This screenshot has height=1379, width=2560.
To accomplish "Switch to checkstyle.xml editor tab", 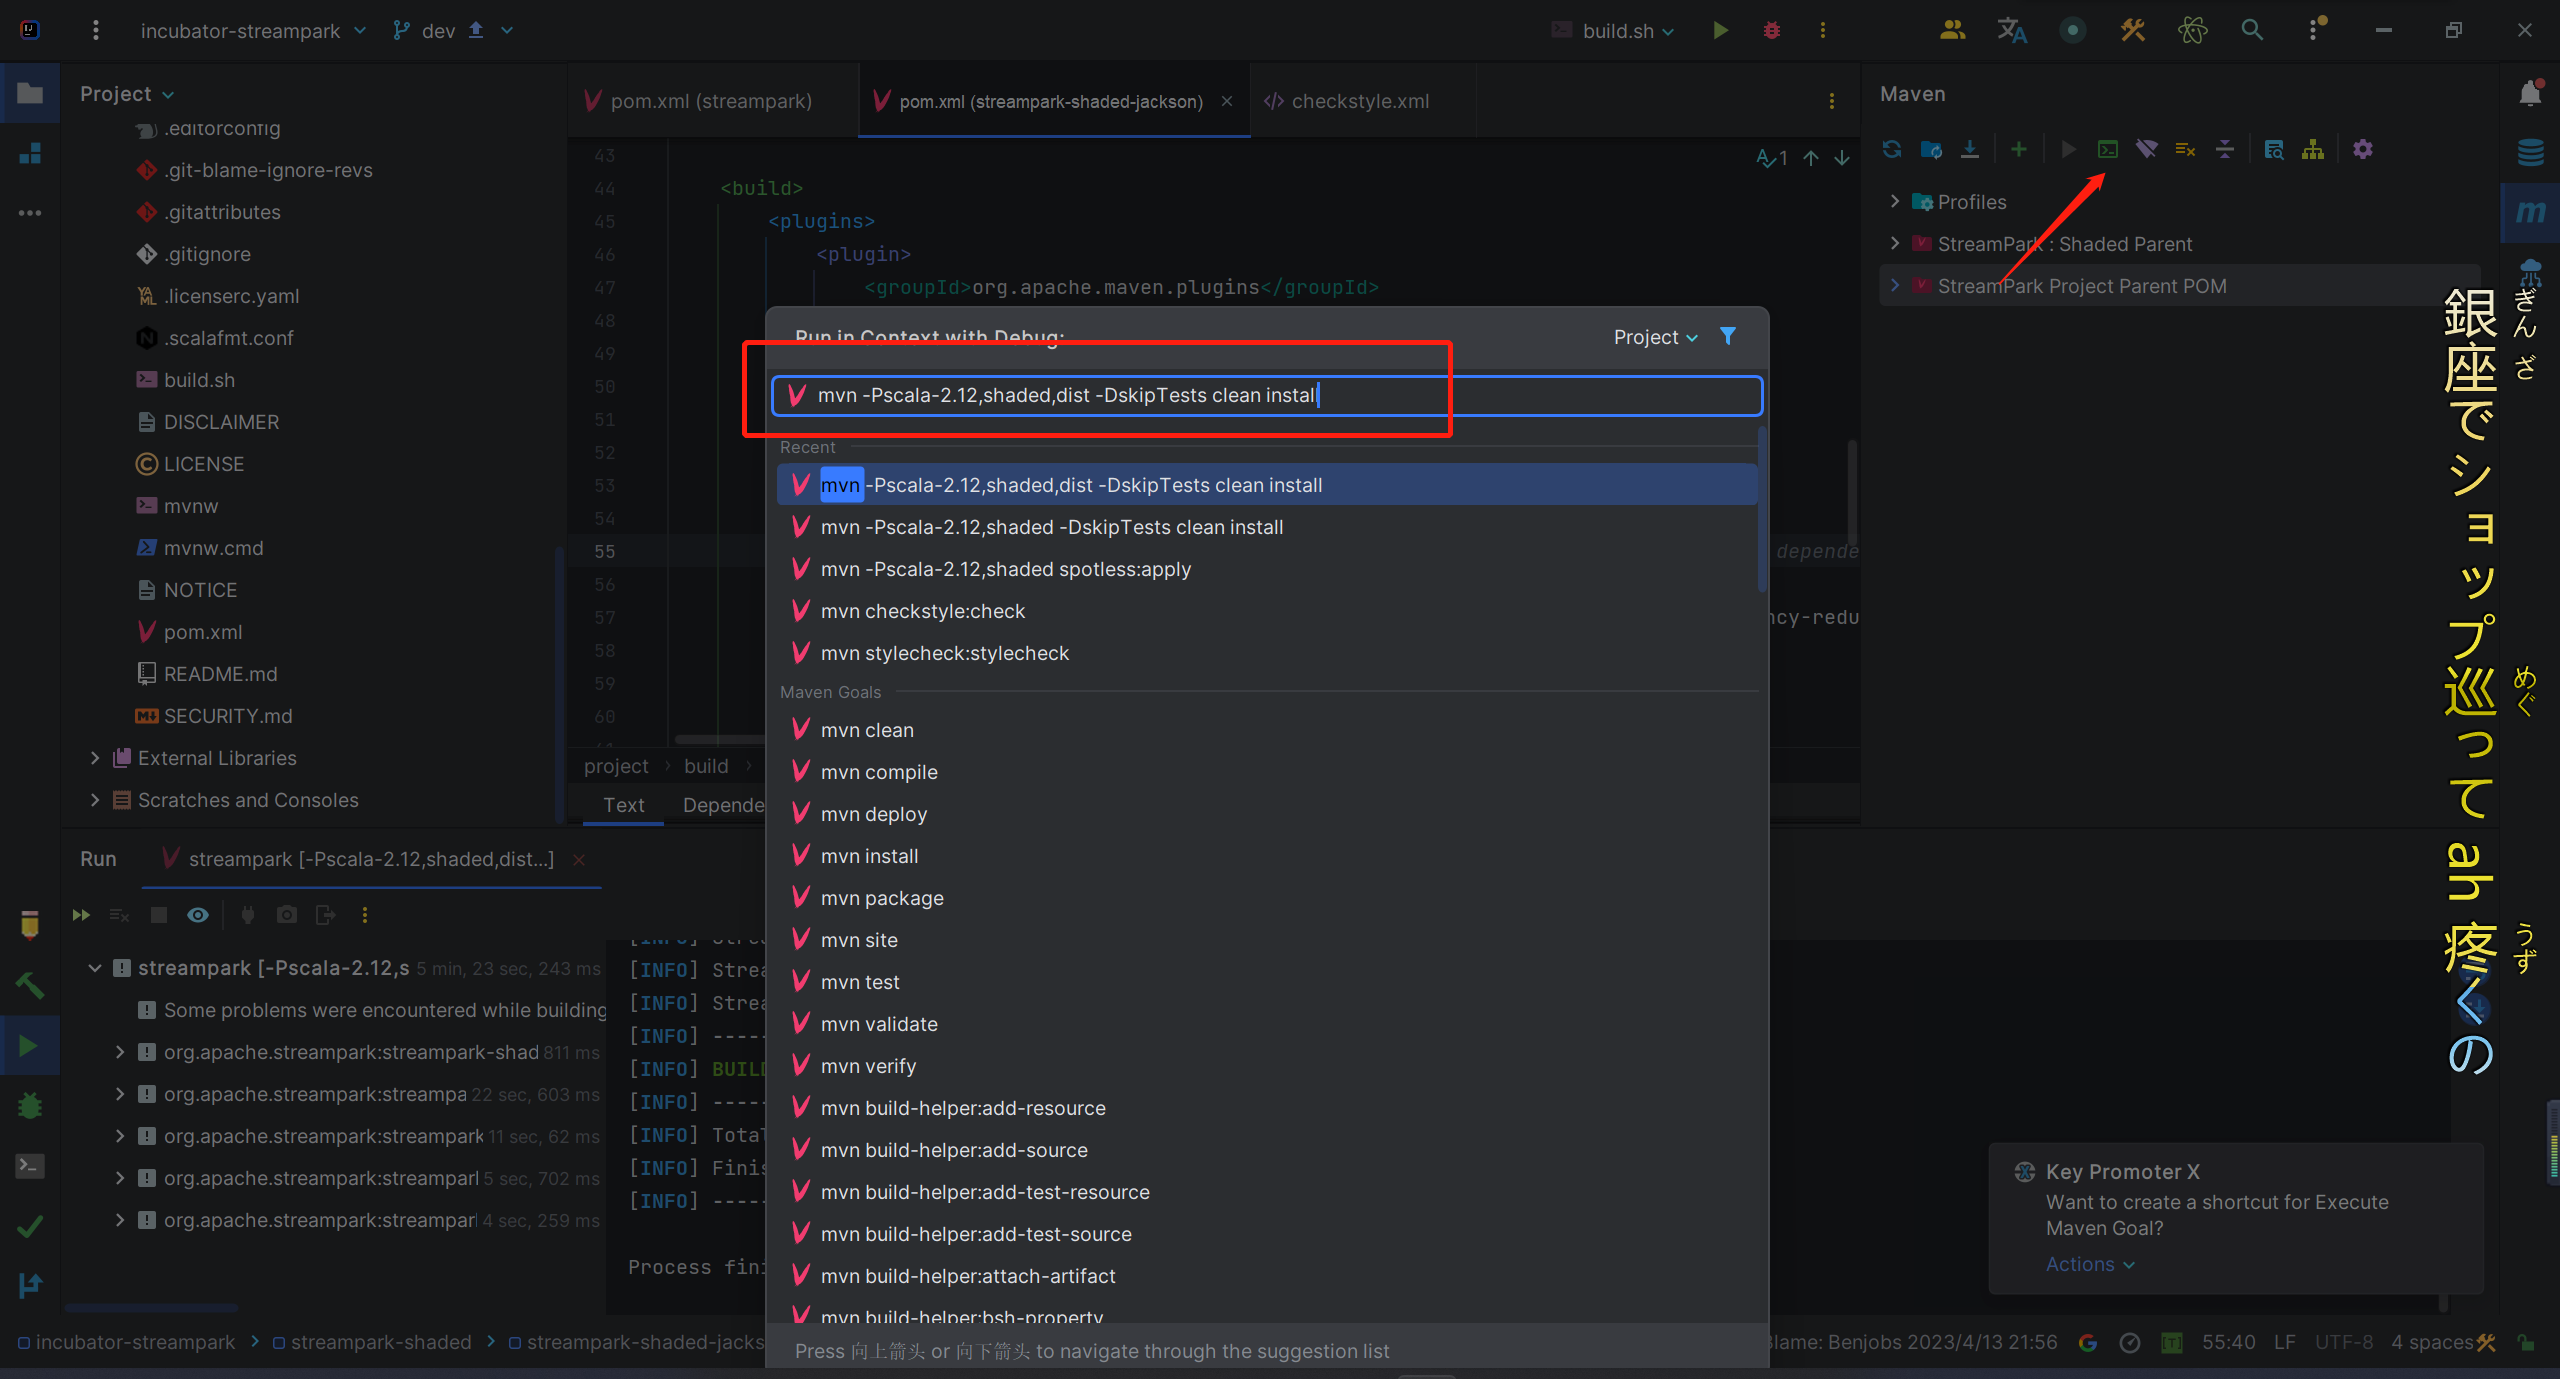I will point(1359,101).
